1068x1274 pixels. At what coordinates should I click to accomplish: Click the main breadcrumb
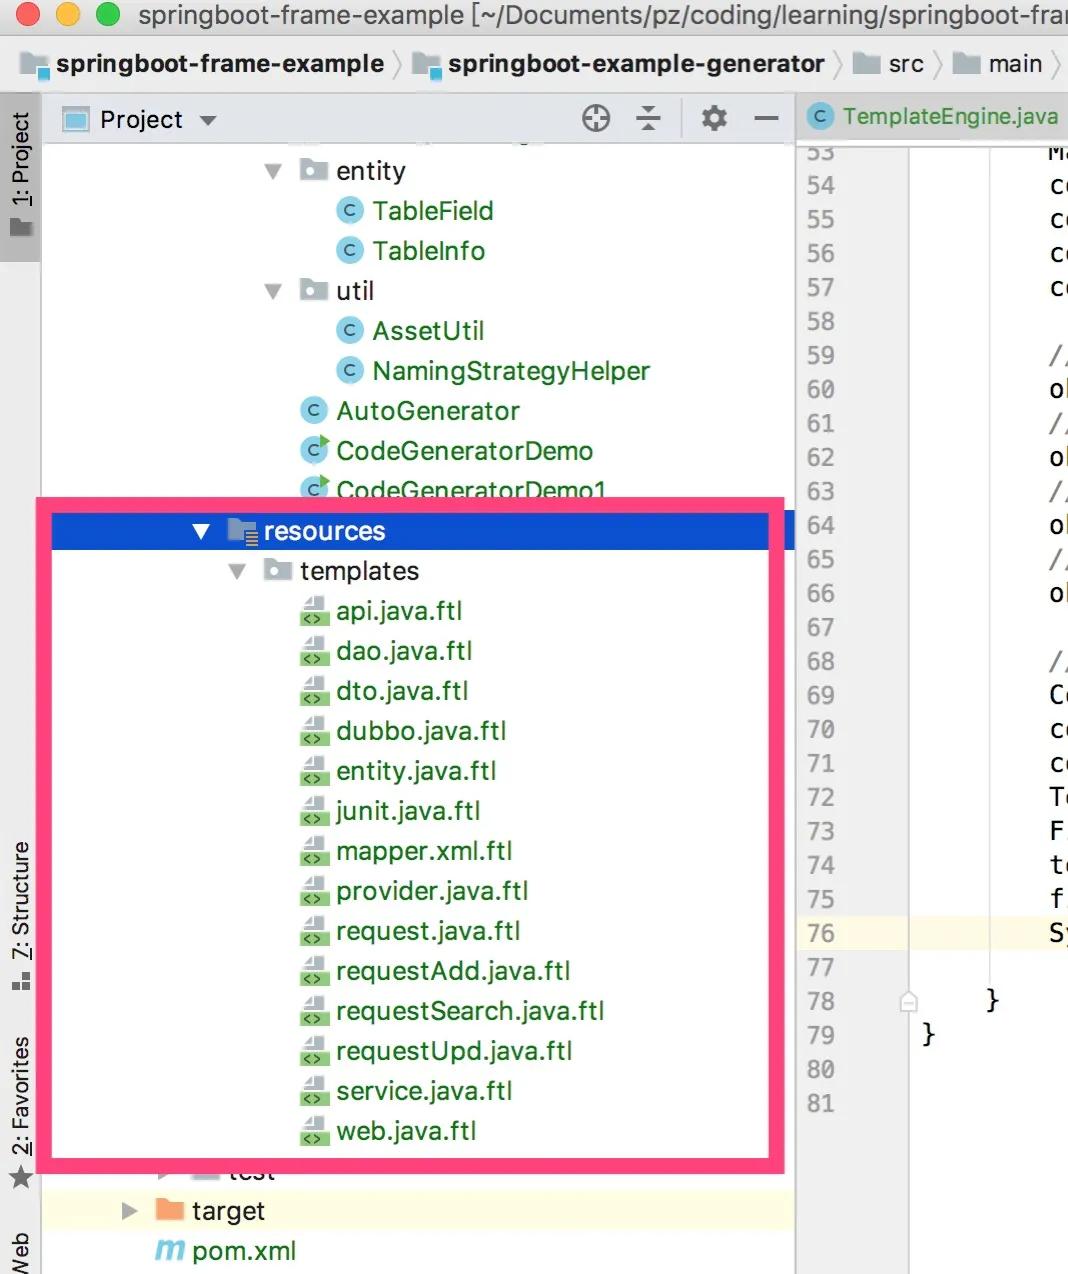click(998, 64)
